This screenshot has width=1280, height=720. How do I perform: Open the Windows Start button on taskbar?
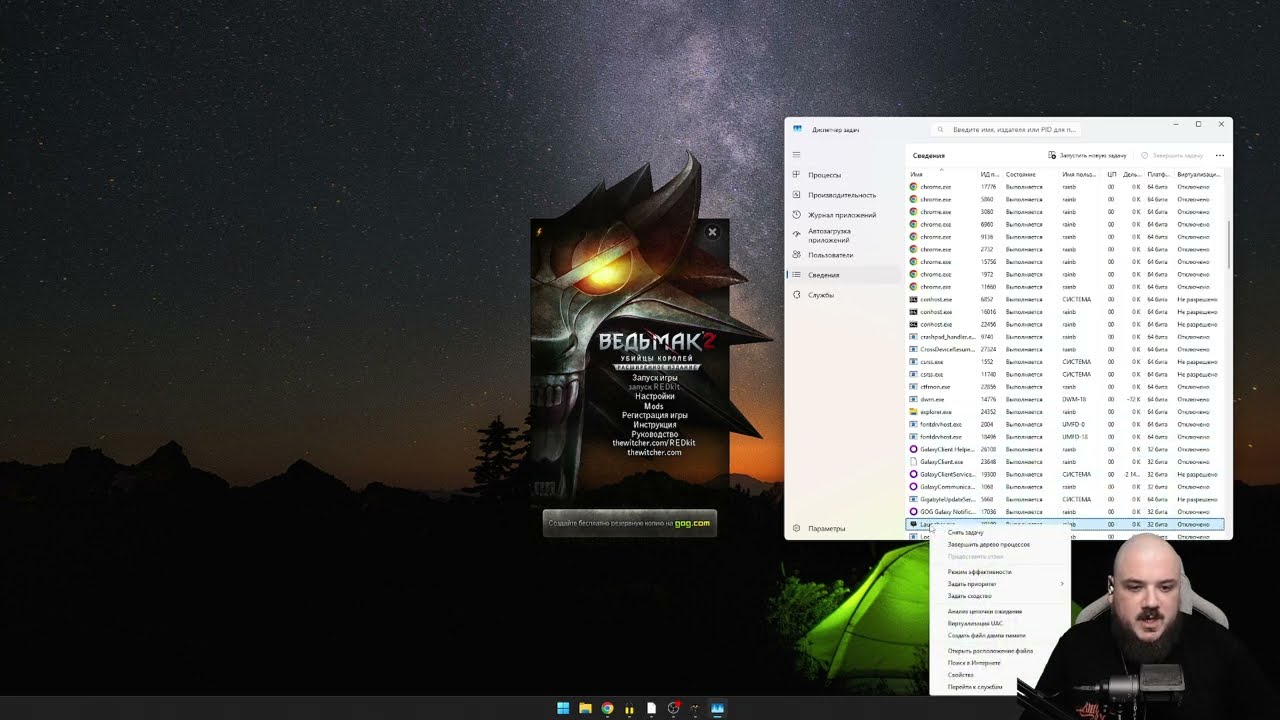563,708
